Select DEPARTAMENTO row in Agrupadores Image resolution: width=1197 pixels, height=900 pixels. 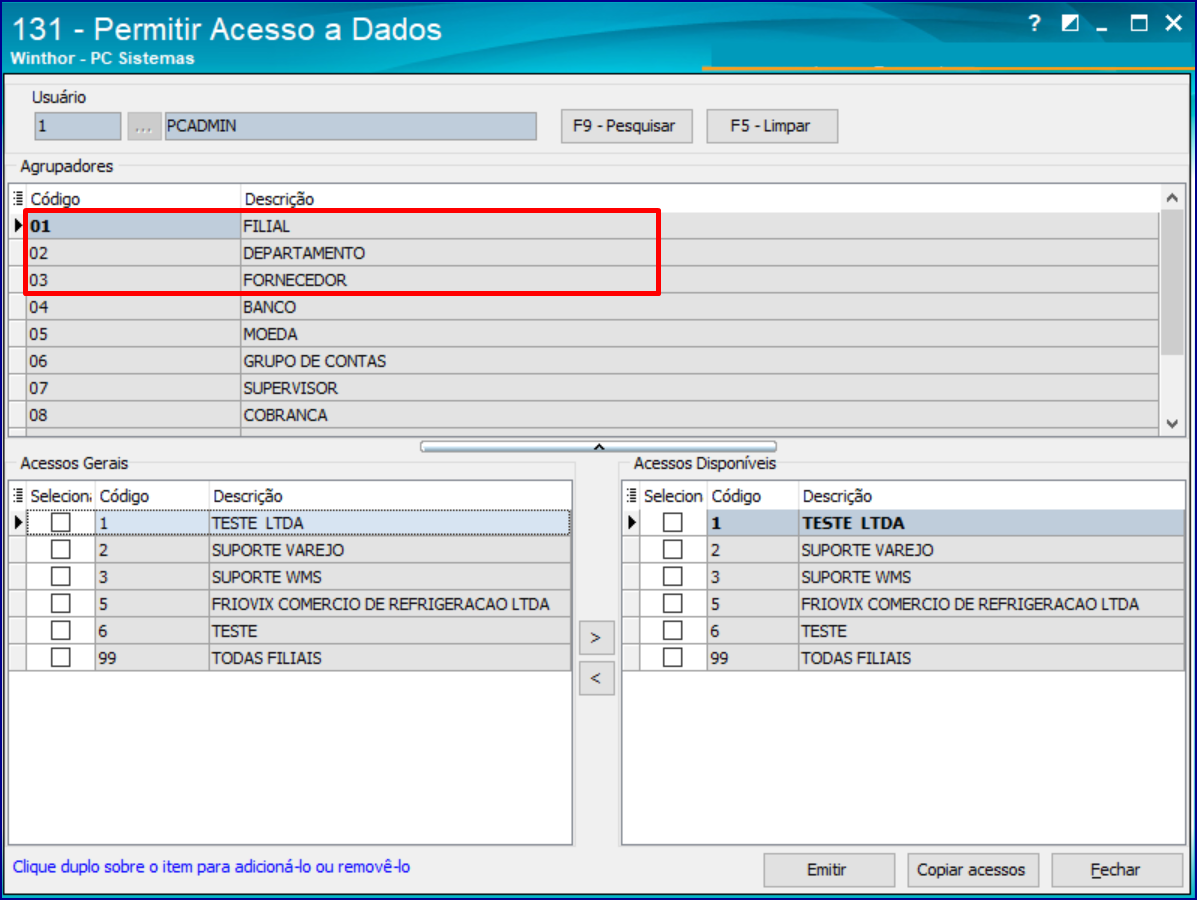pyautogui.click(x=592, y=253)
